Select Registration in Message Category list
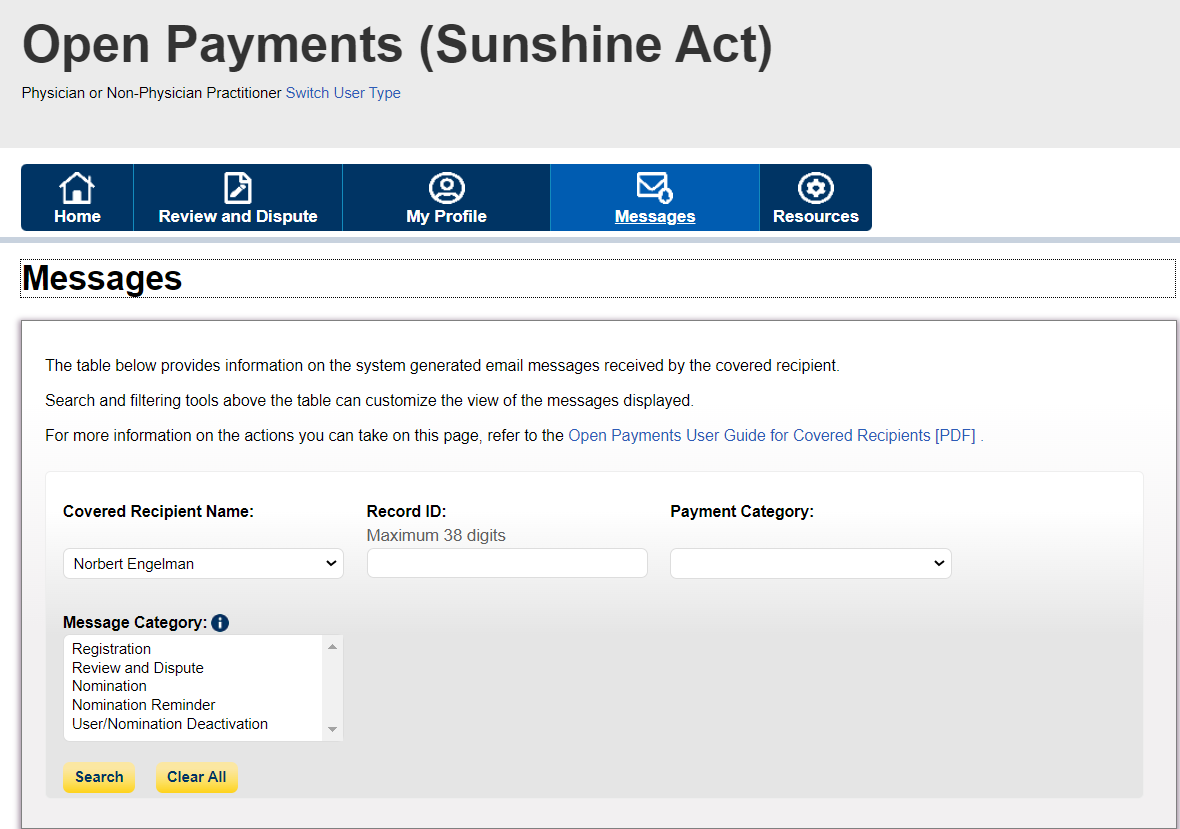This screenshot has width=1180, height=829. pyautogui.click(x=111, y=649)
